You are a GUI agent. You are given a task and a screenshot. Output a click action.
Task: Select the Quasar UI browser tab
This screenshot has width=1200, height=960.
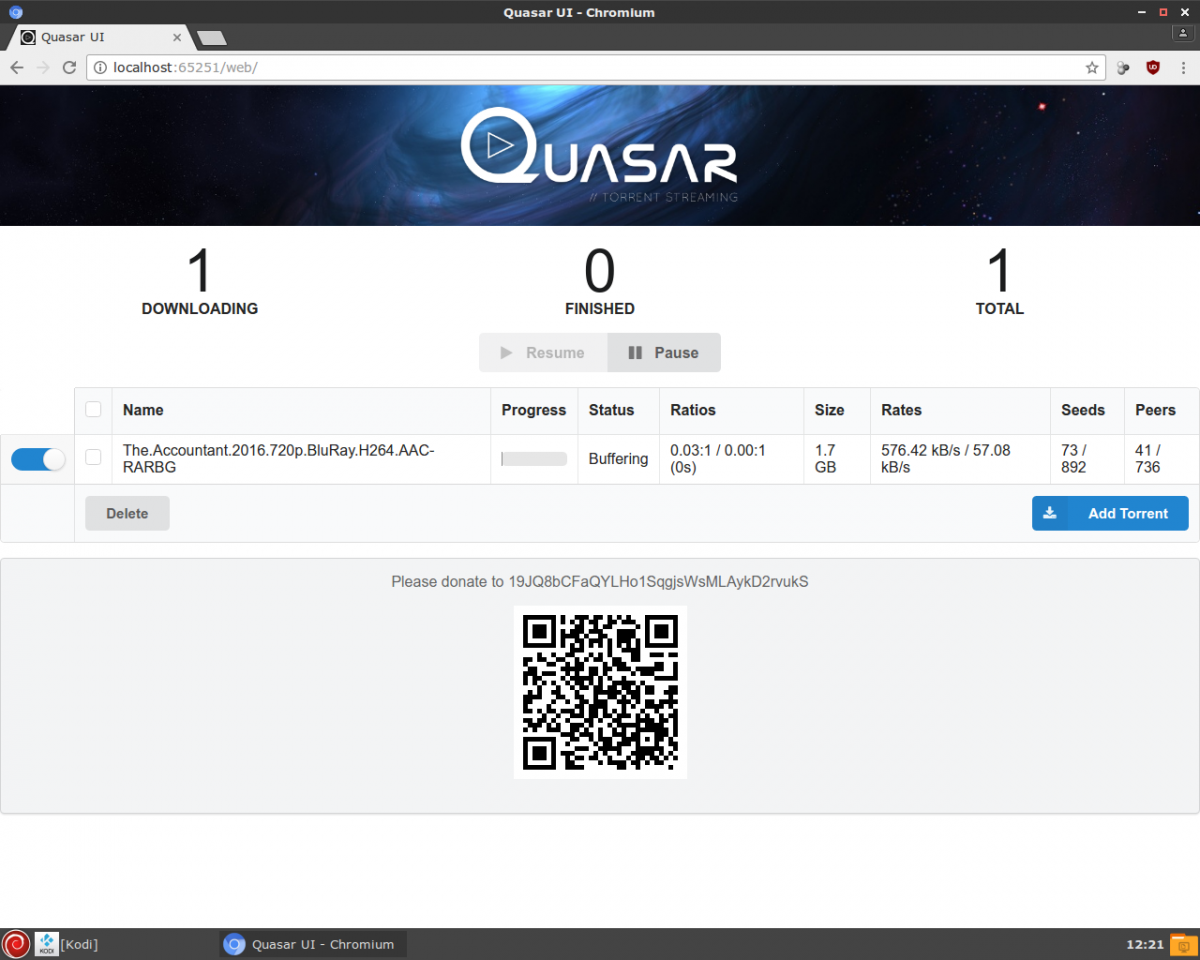(x=100, y=38)
